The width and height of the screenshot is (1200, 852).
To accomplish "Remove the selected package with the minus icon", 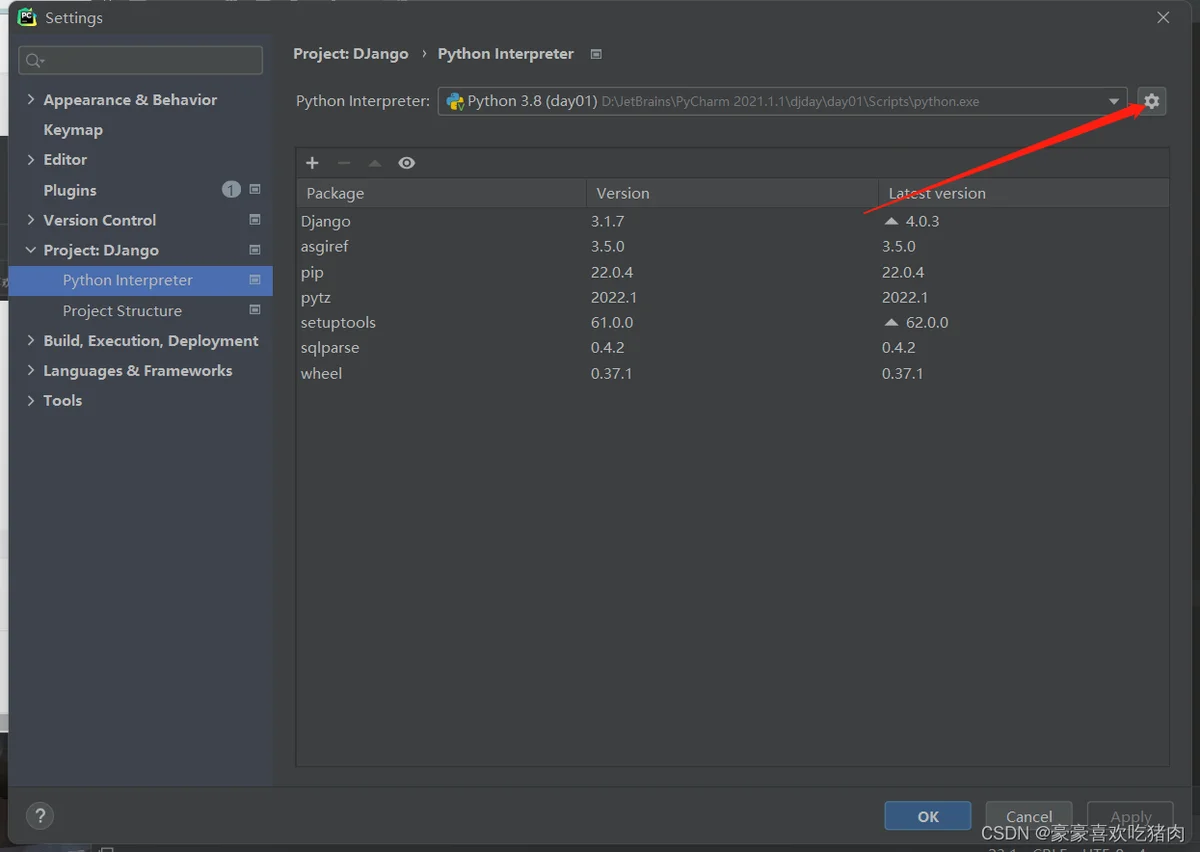I will click(344, 163).
